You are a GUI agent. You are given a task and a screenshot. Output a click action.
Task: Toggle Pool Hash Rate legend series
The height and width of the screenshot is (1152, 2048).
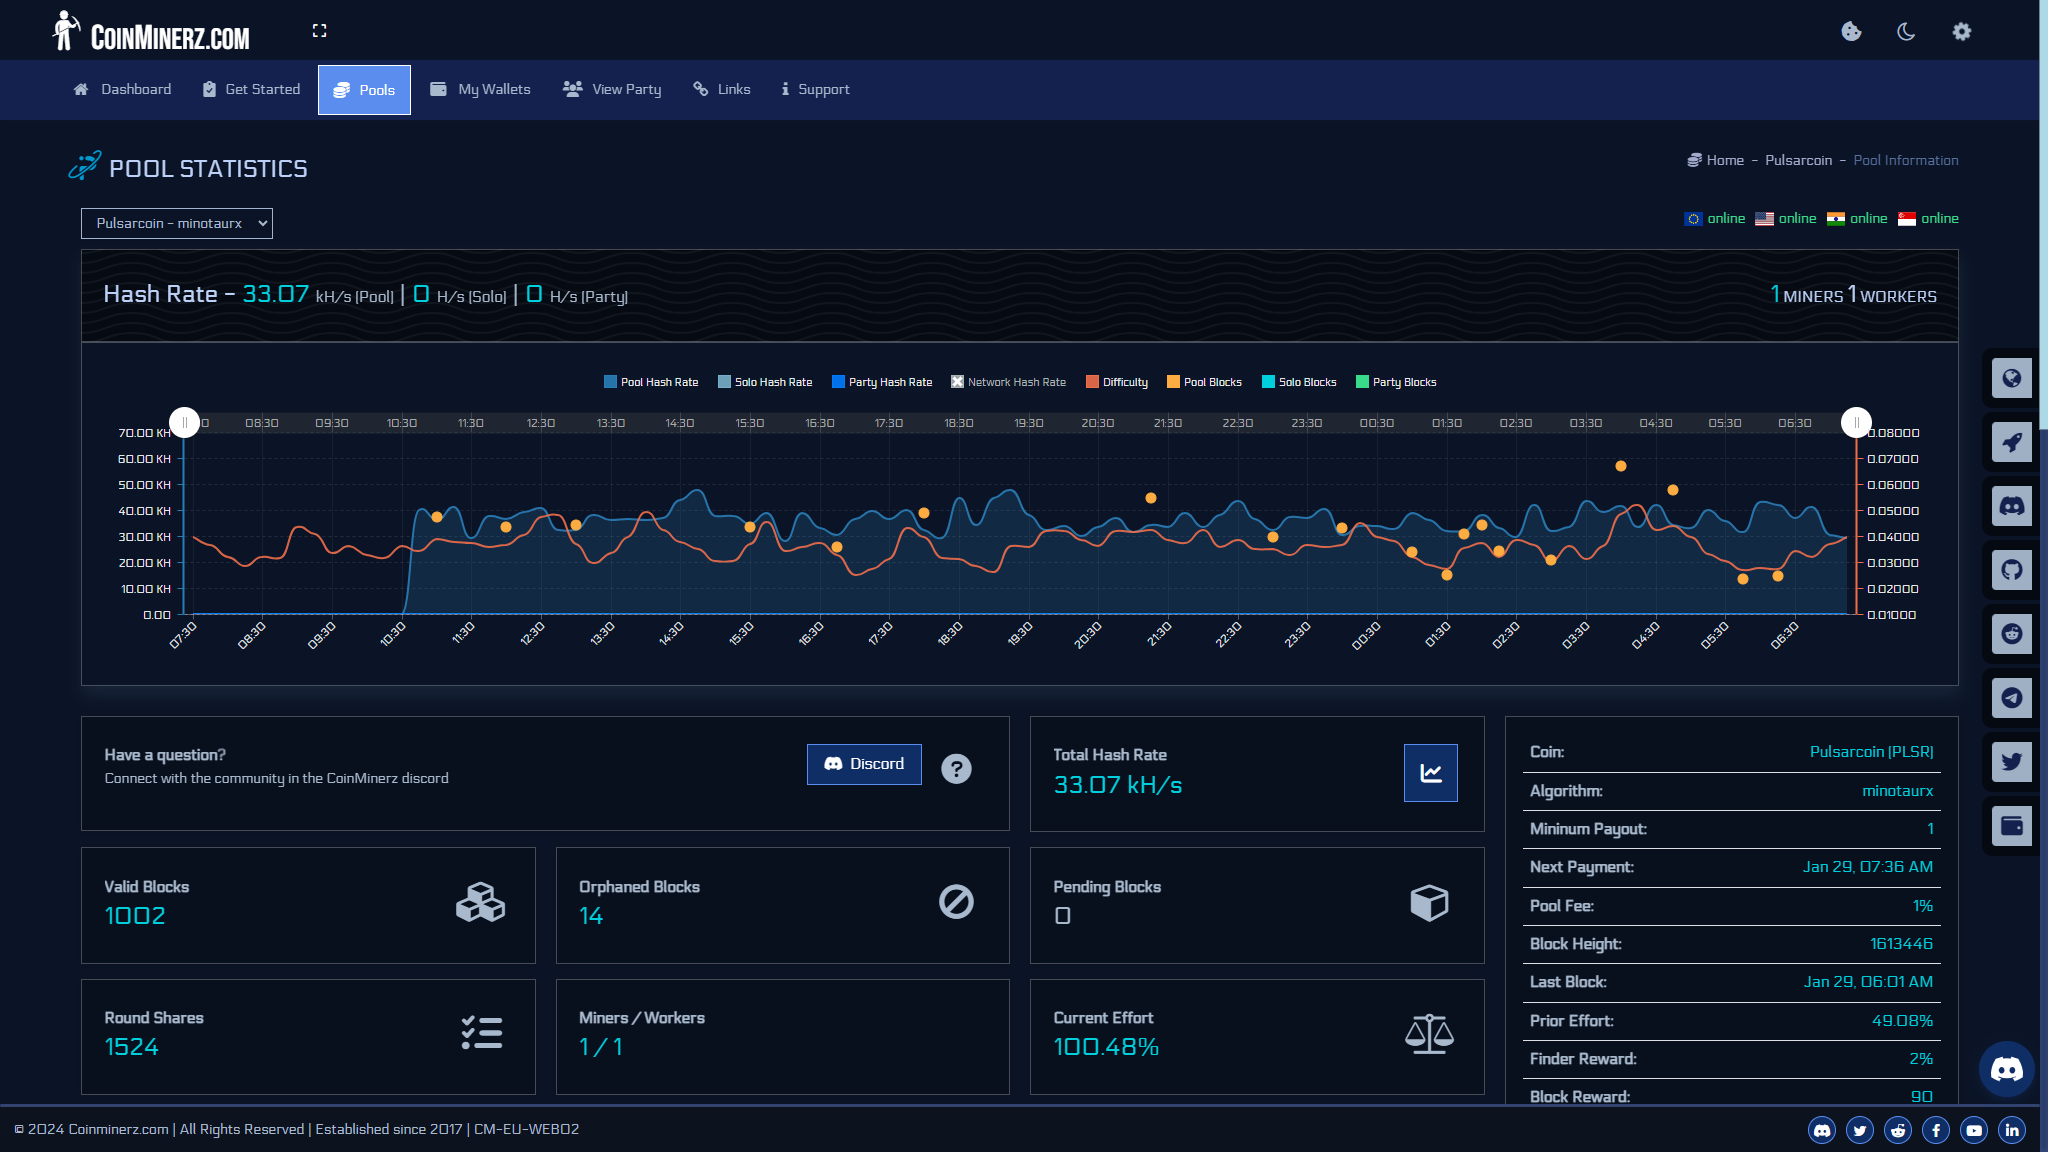tap(651, 382)
